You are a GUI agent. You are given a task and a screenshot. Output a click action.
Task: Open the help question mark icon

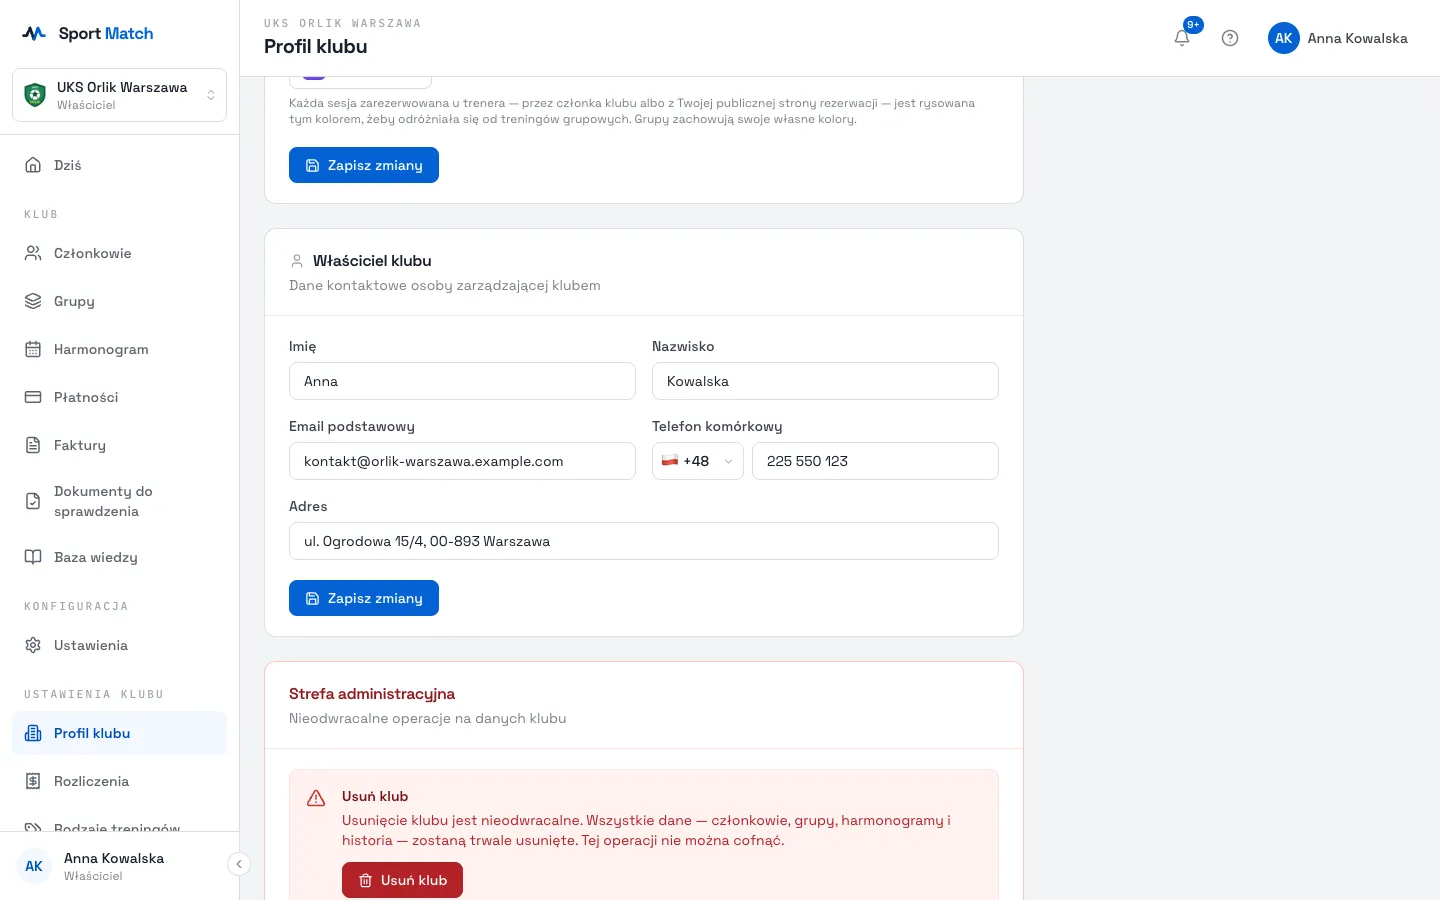(1230, 38)
